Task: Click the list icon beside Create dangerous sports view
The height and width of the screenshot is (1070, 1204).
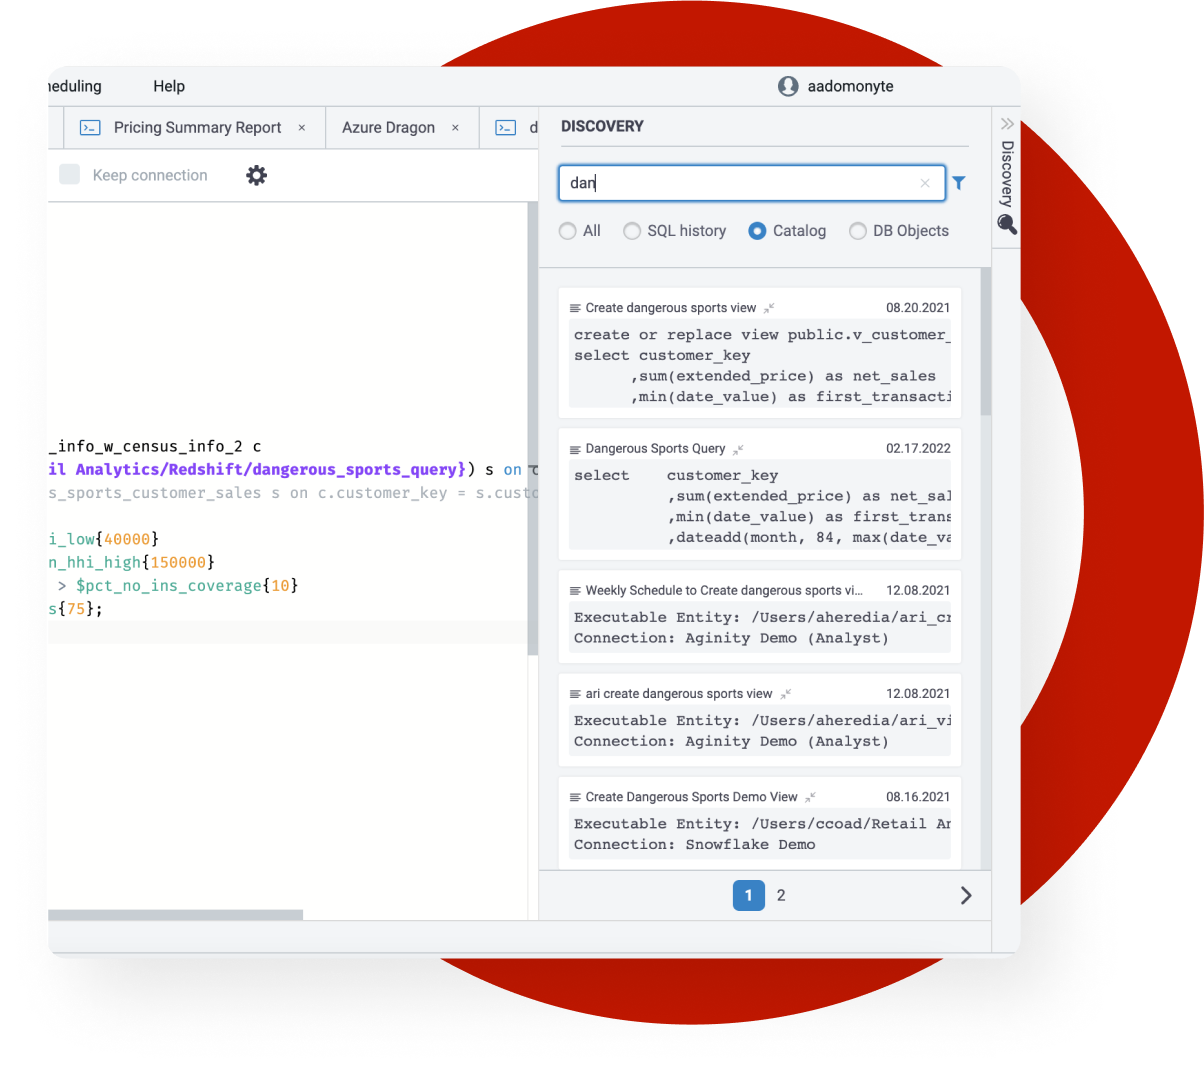Action: pos(575,308)
